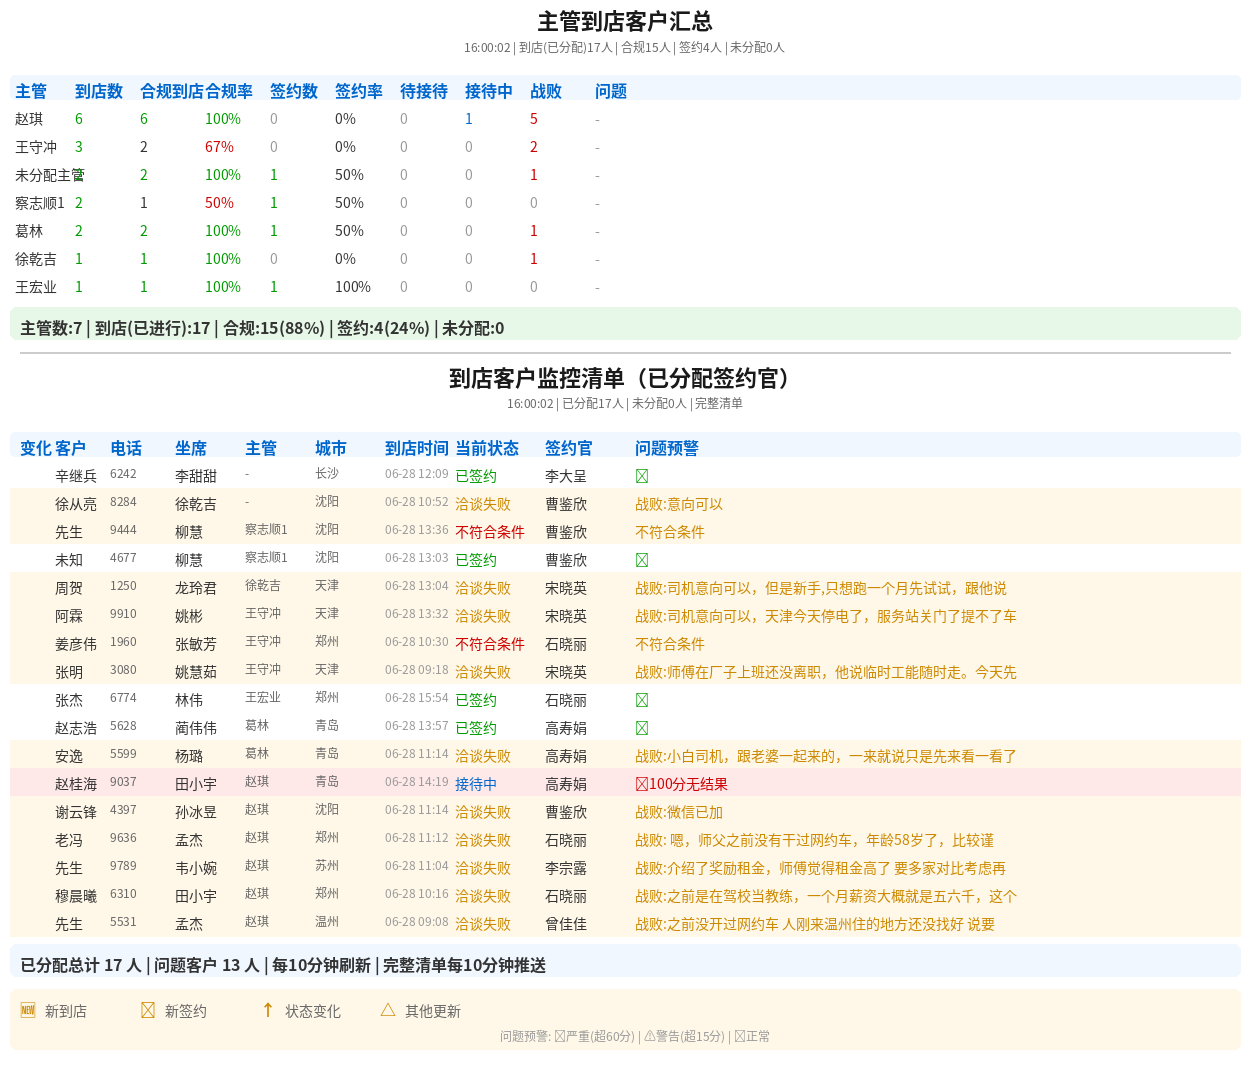Click 赵琪's defeat count 5

(x=534, y=119)
